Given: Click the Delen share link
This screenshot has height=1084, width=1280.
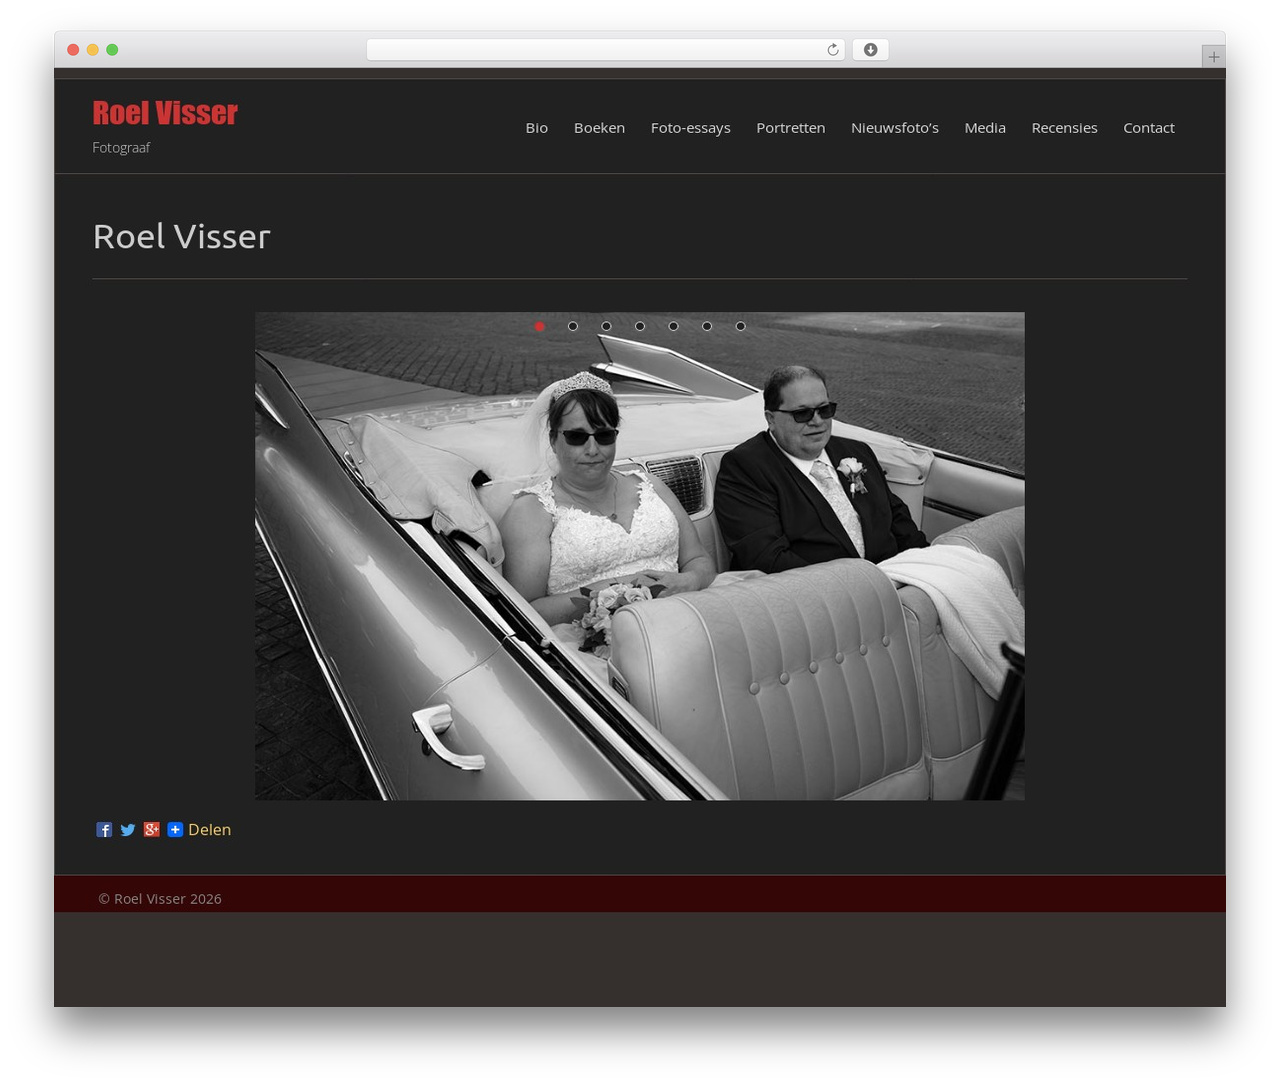Looking at the screenshot, I should coord(209,830).
